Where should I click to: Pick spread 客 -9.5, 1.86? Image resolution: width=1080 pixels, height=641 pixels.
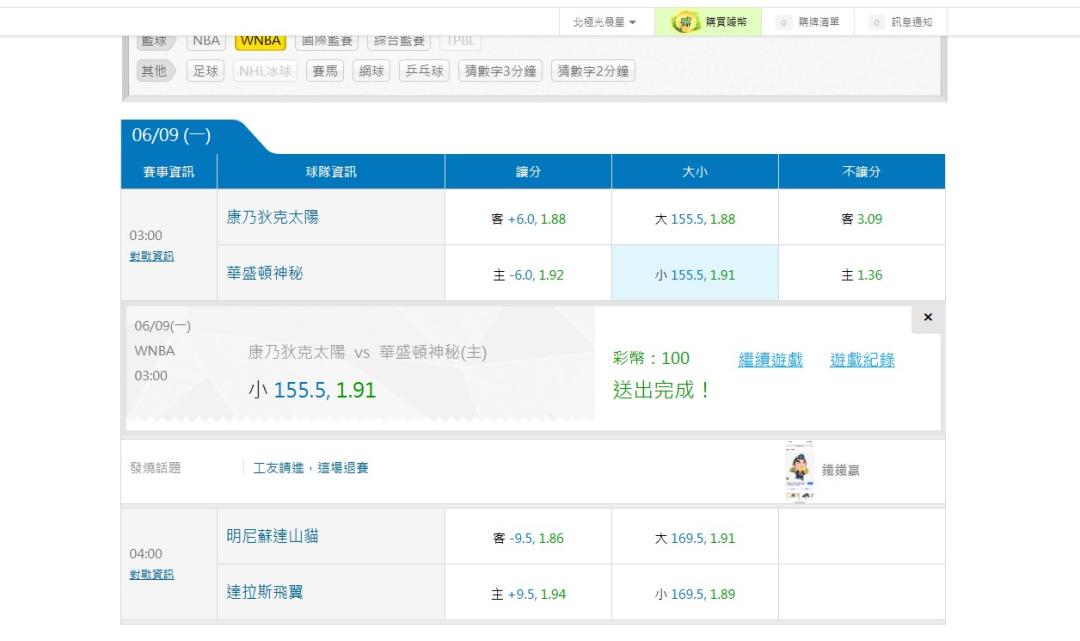pyautogui.click(x=528, y=538)
